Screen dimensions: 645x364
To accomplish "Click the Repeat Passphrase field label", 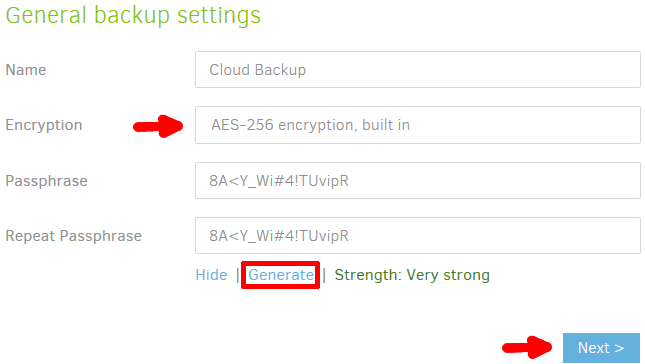I will coord(73,236).
